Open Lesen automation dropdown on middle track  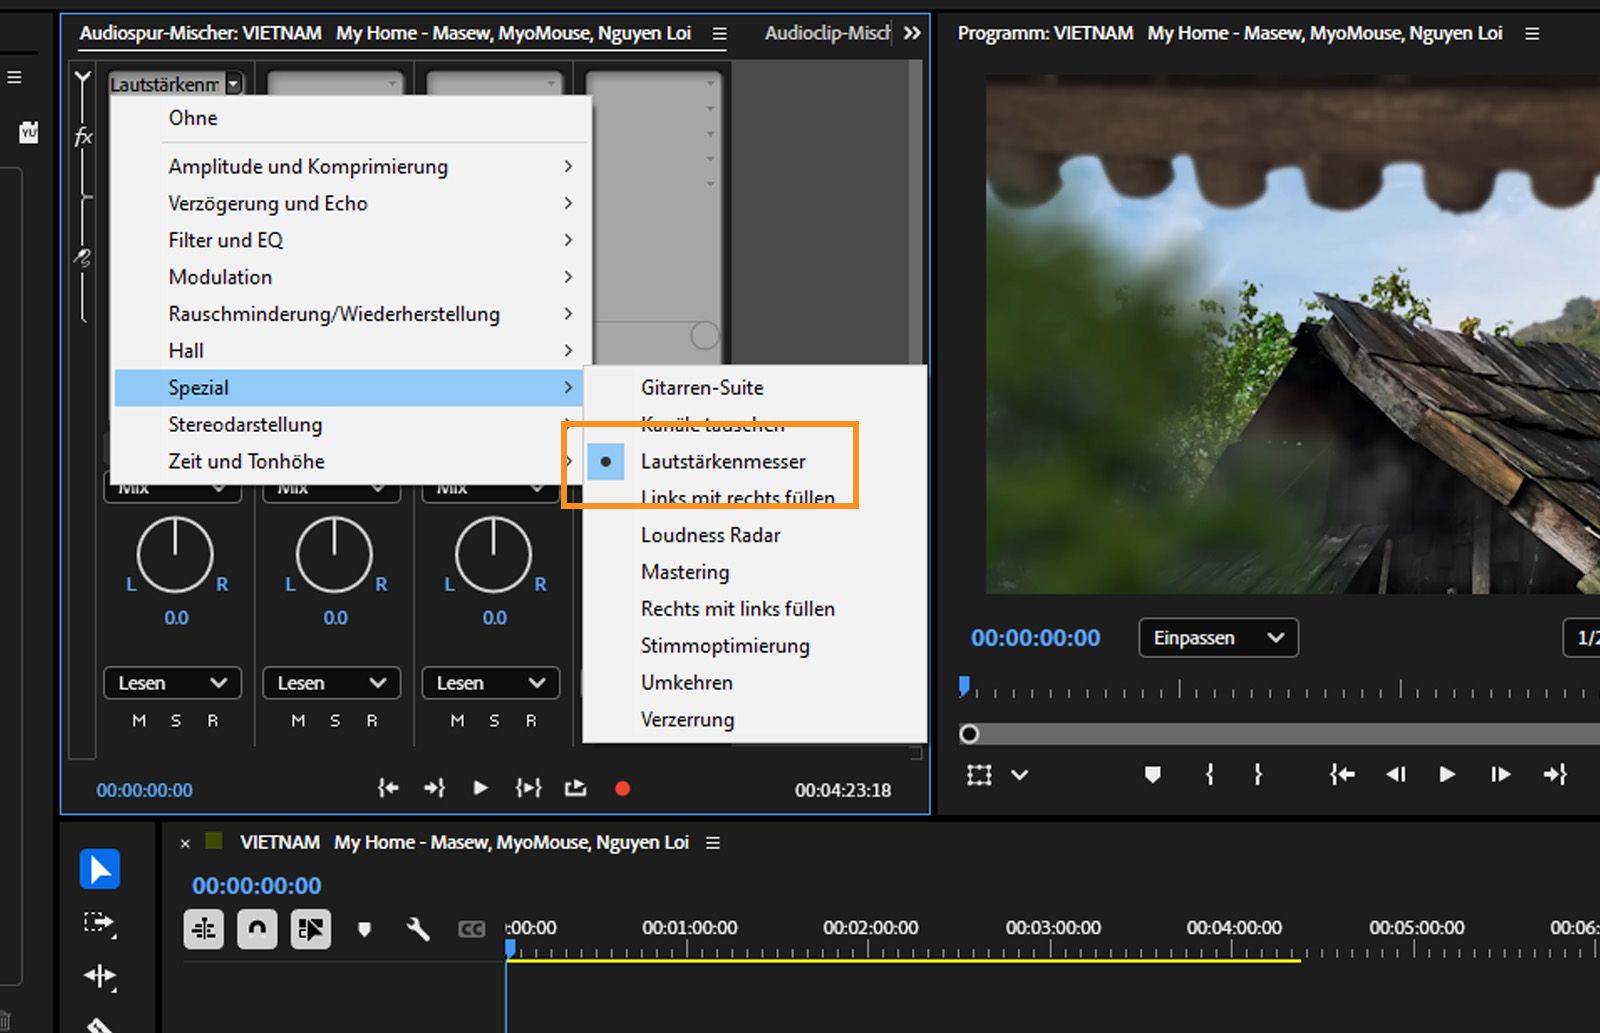click(x=332, y=683)
